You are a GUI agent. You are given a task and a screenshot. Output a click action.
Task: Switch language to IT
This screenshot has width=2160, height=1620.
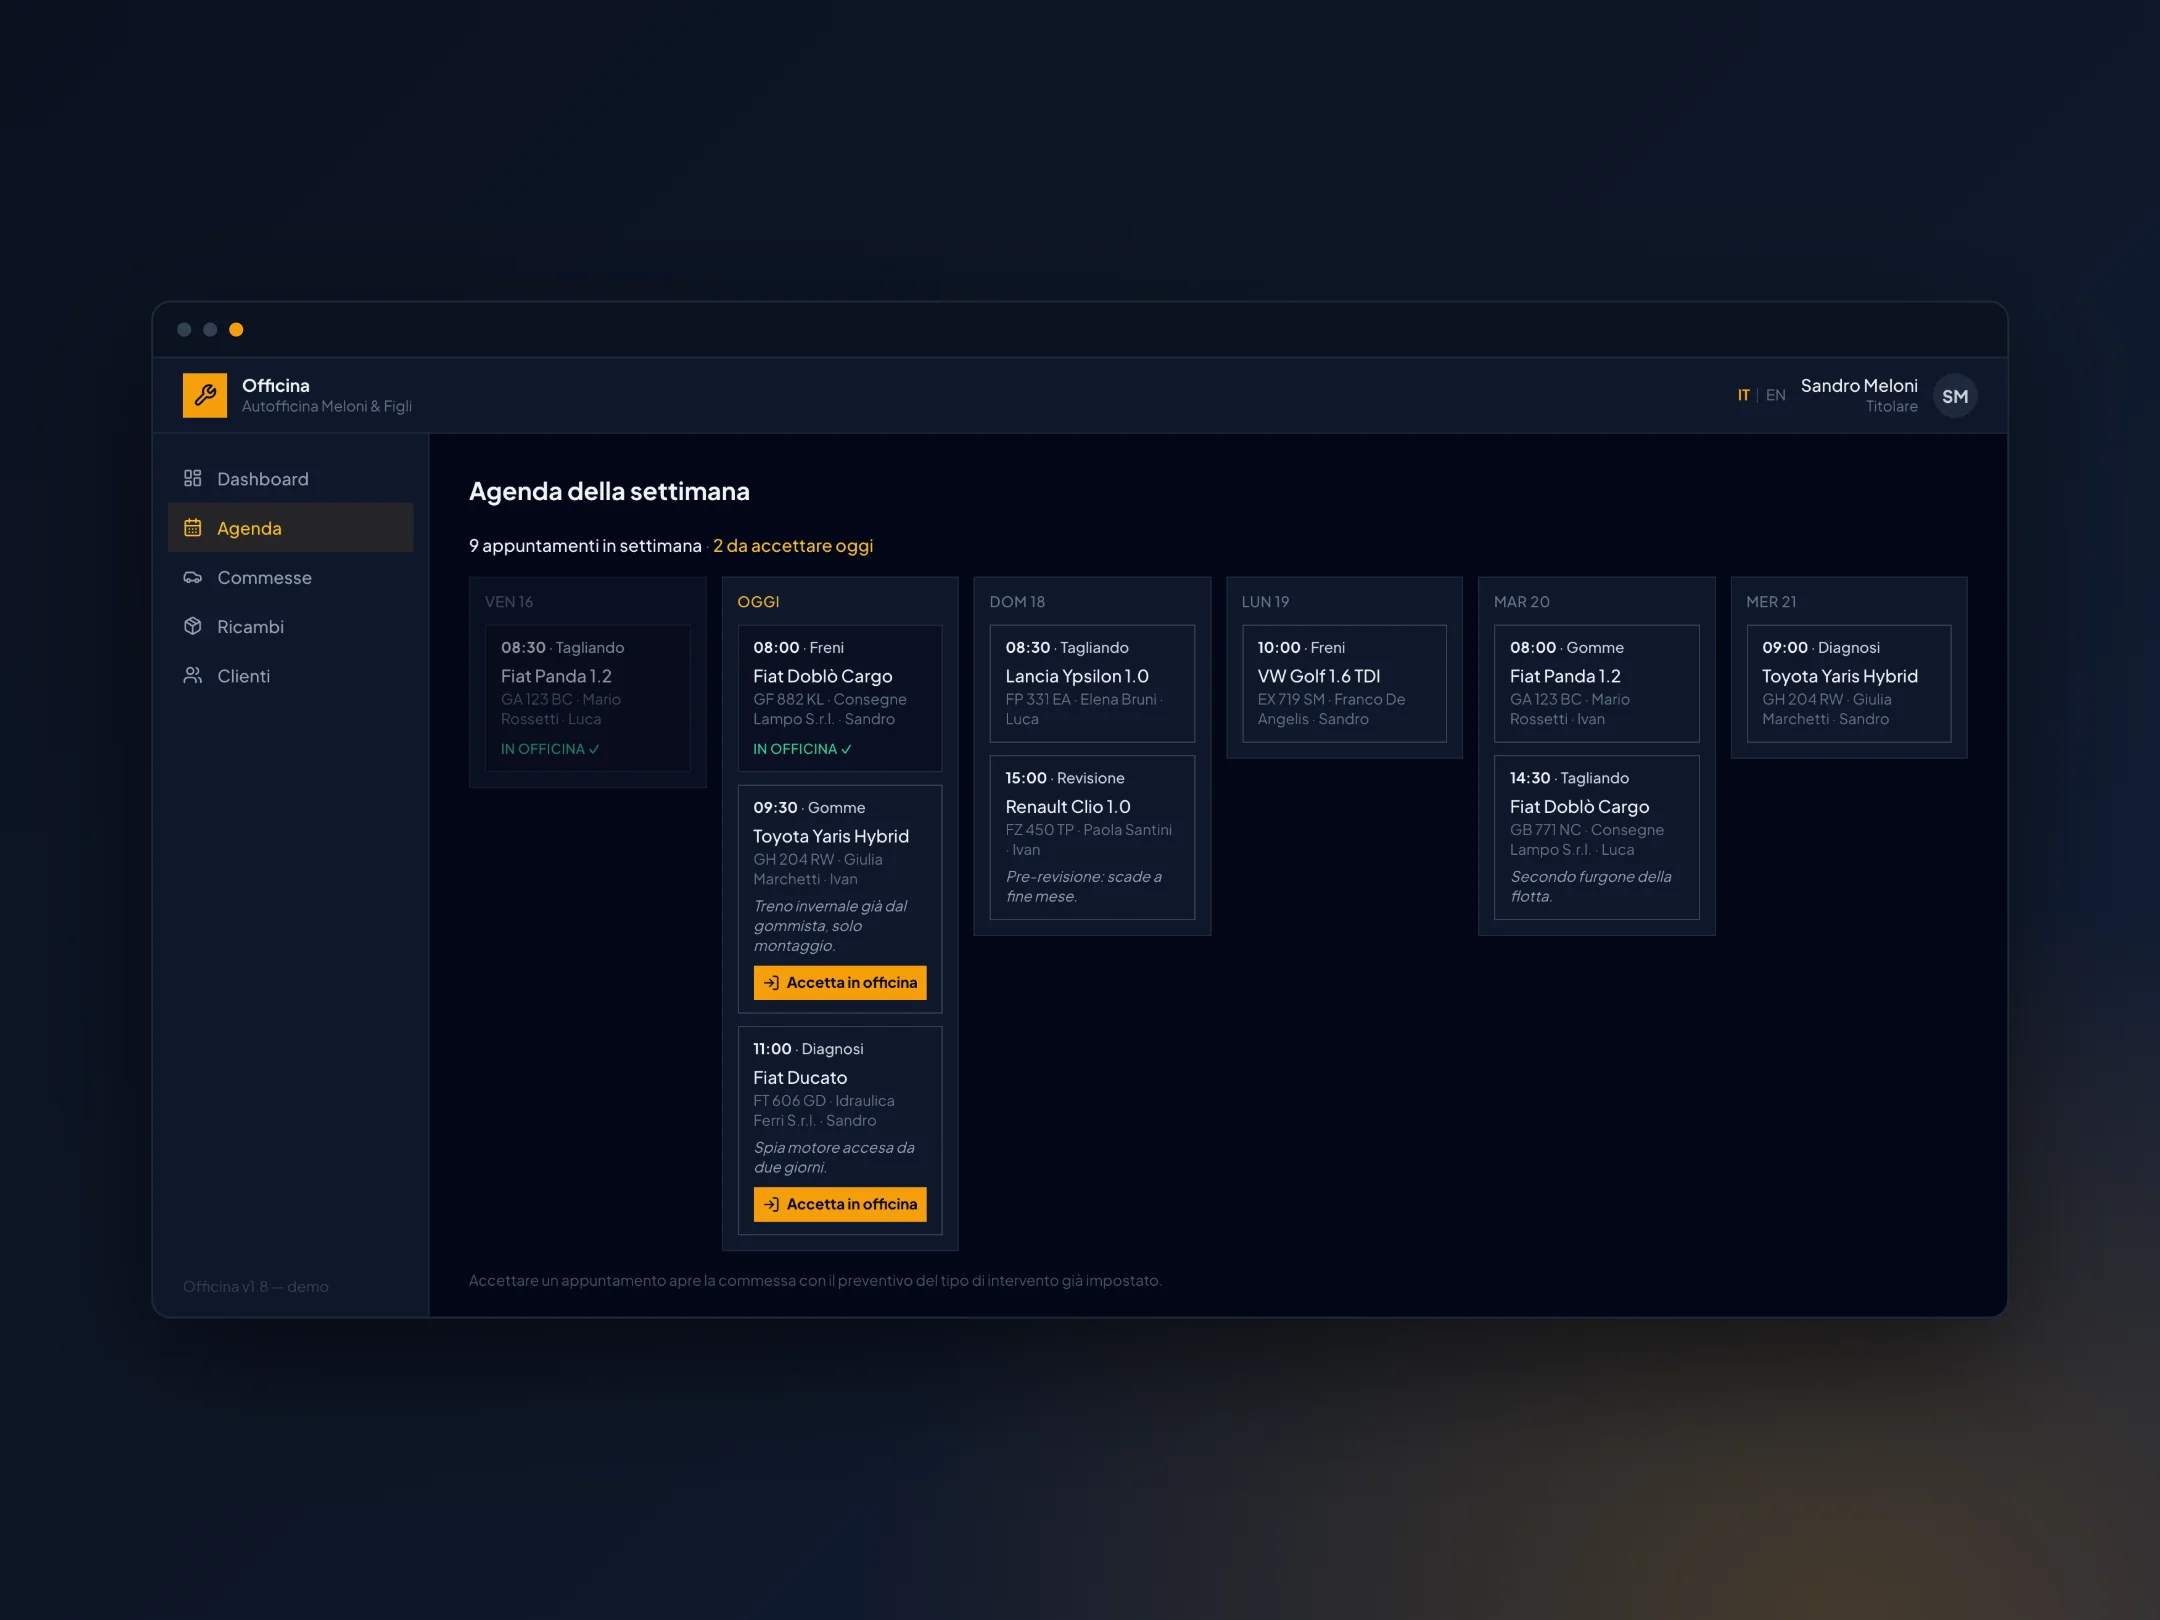(x=1743, y=395)
